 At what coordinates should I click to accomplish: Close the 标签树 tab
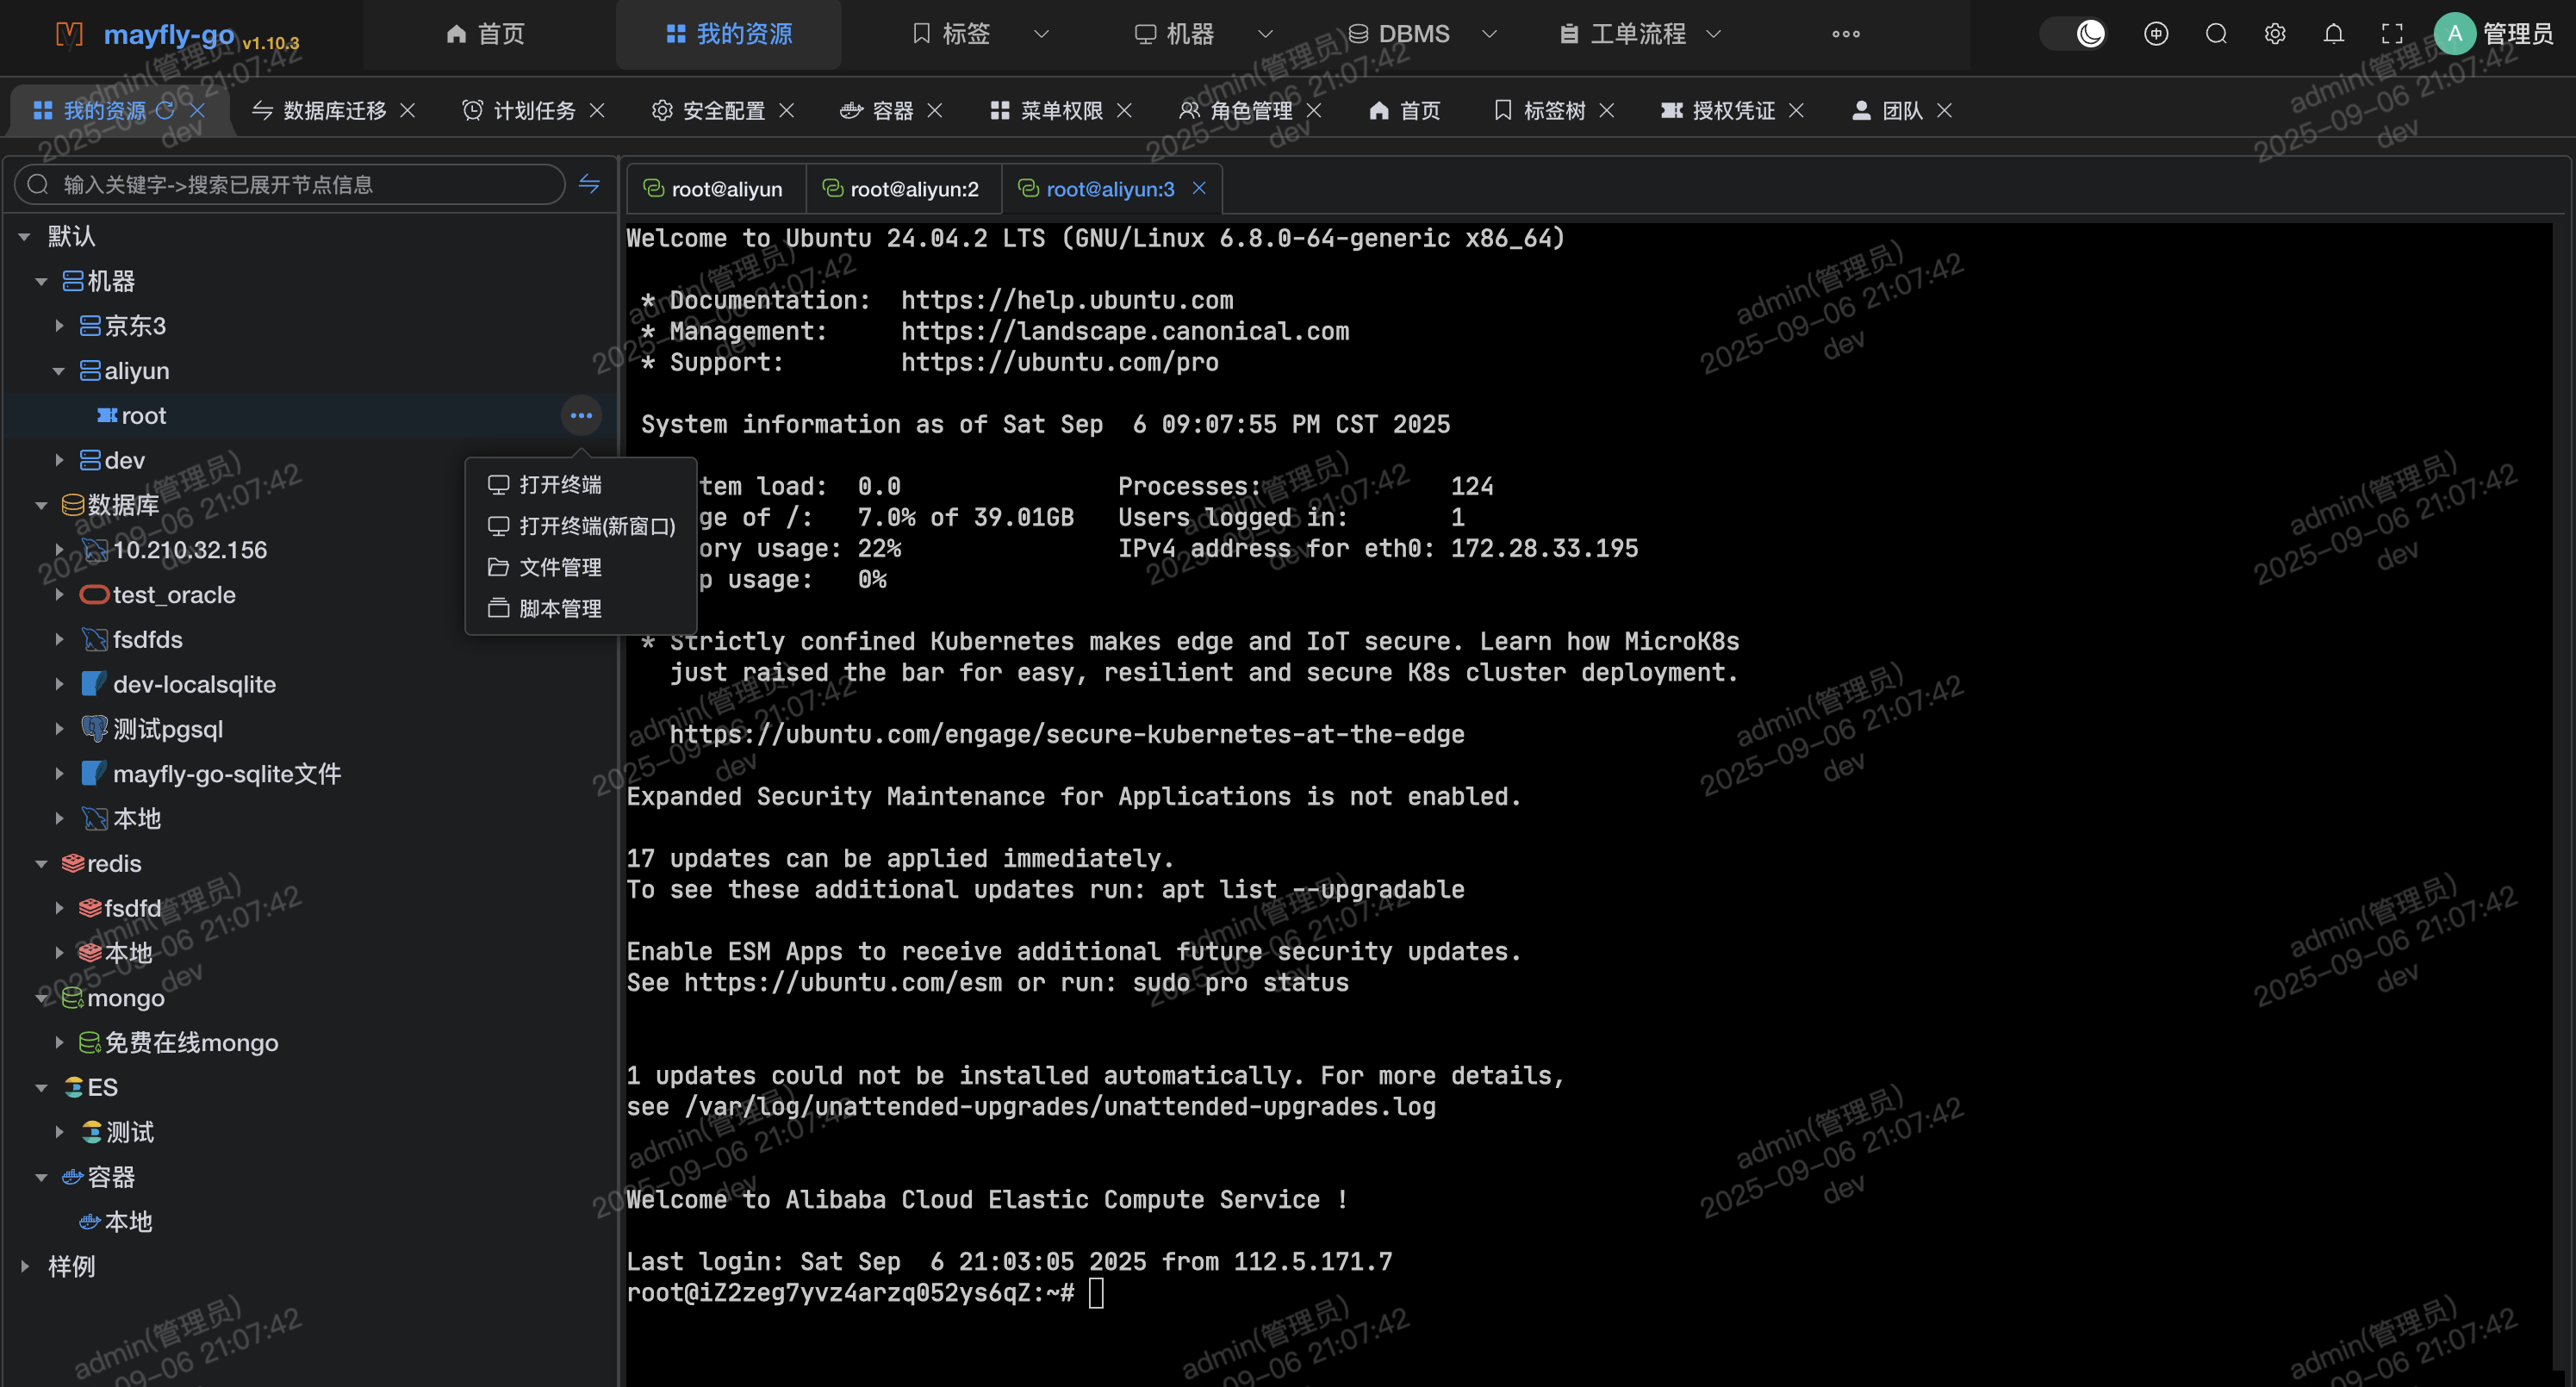[1607, 110]
